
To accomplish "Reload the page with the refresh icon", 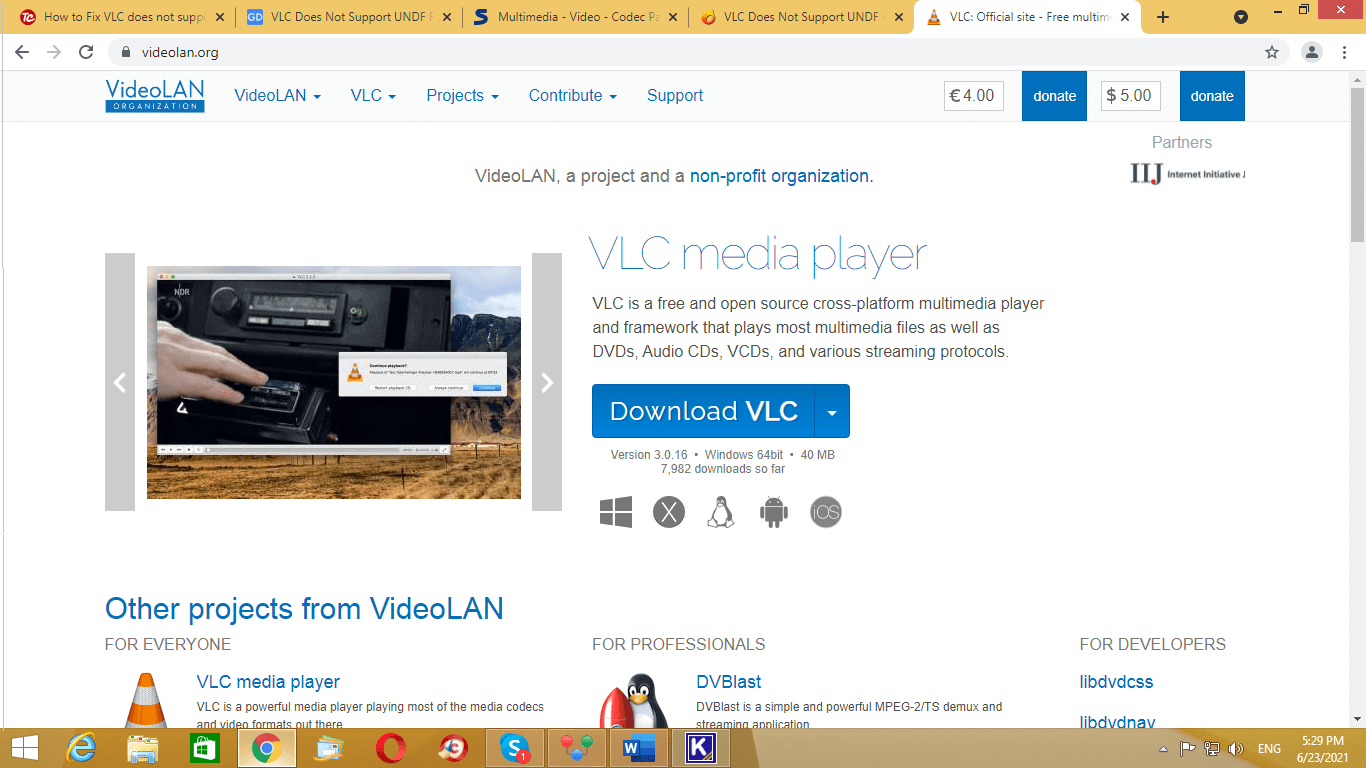I will 86,52.
